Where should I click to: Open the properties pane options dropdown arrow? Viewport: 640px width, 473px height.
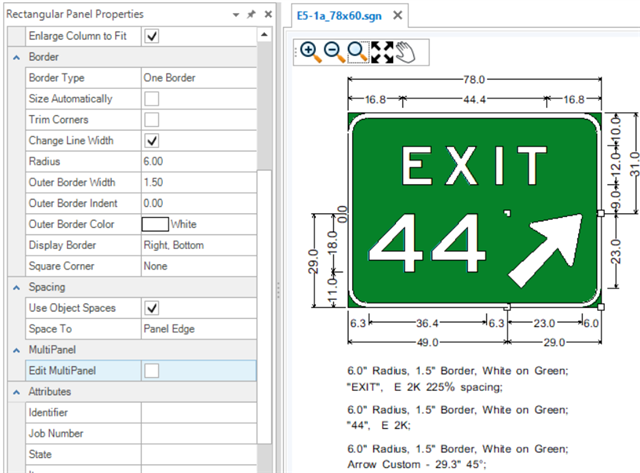[x=236, y=15]
